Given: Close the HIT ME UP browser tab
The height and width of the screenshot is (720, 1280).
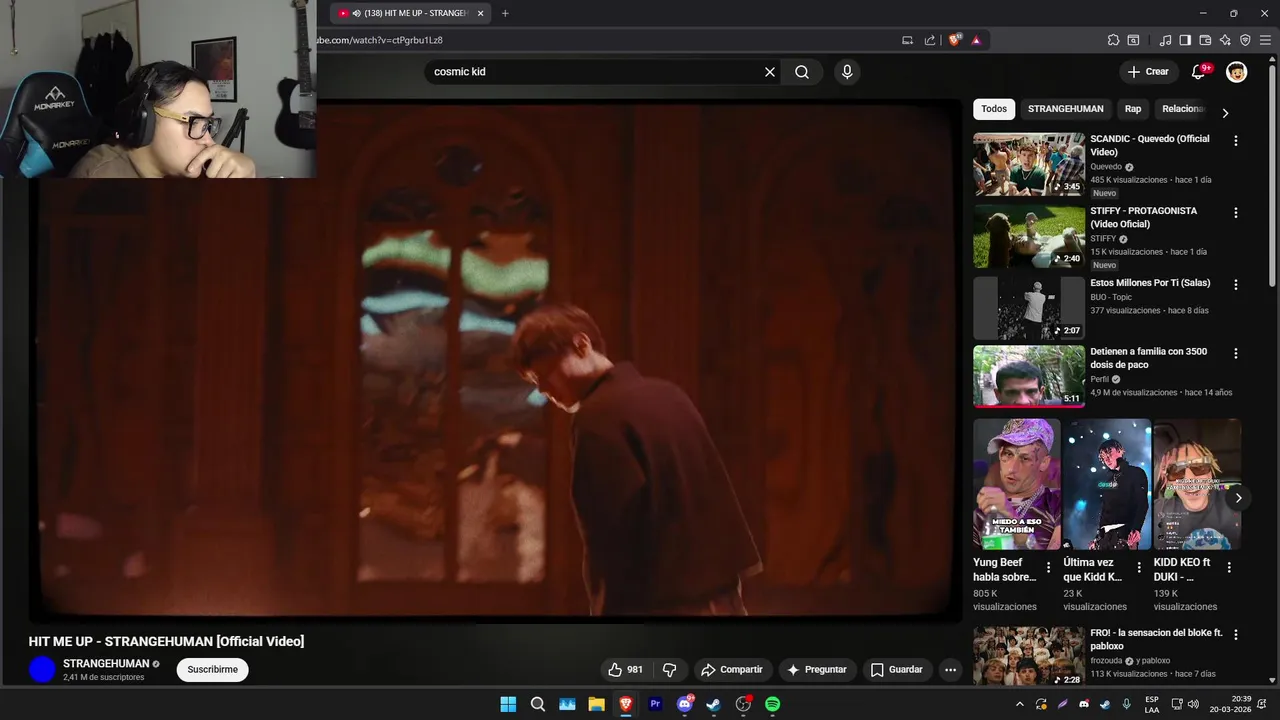Looking at the screenshot, I should 480,13.
